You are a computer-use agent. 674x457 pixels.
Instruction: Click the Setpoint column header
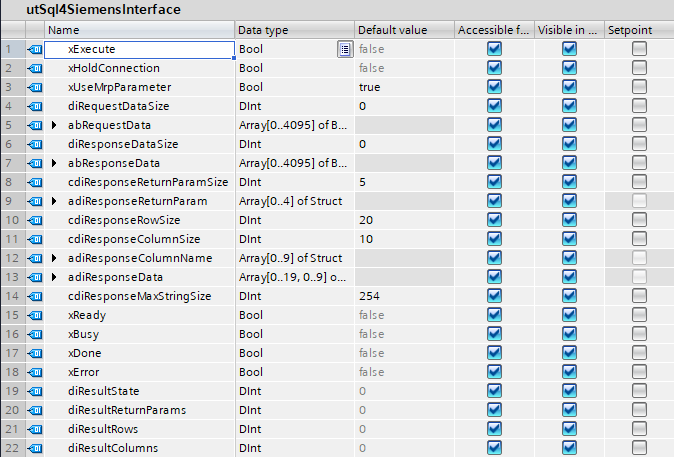(x=639, y=30)
